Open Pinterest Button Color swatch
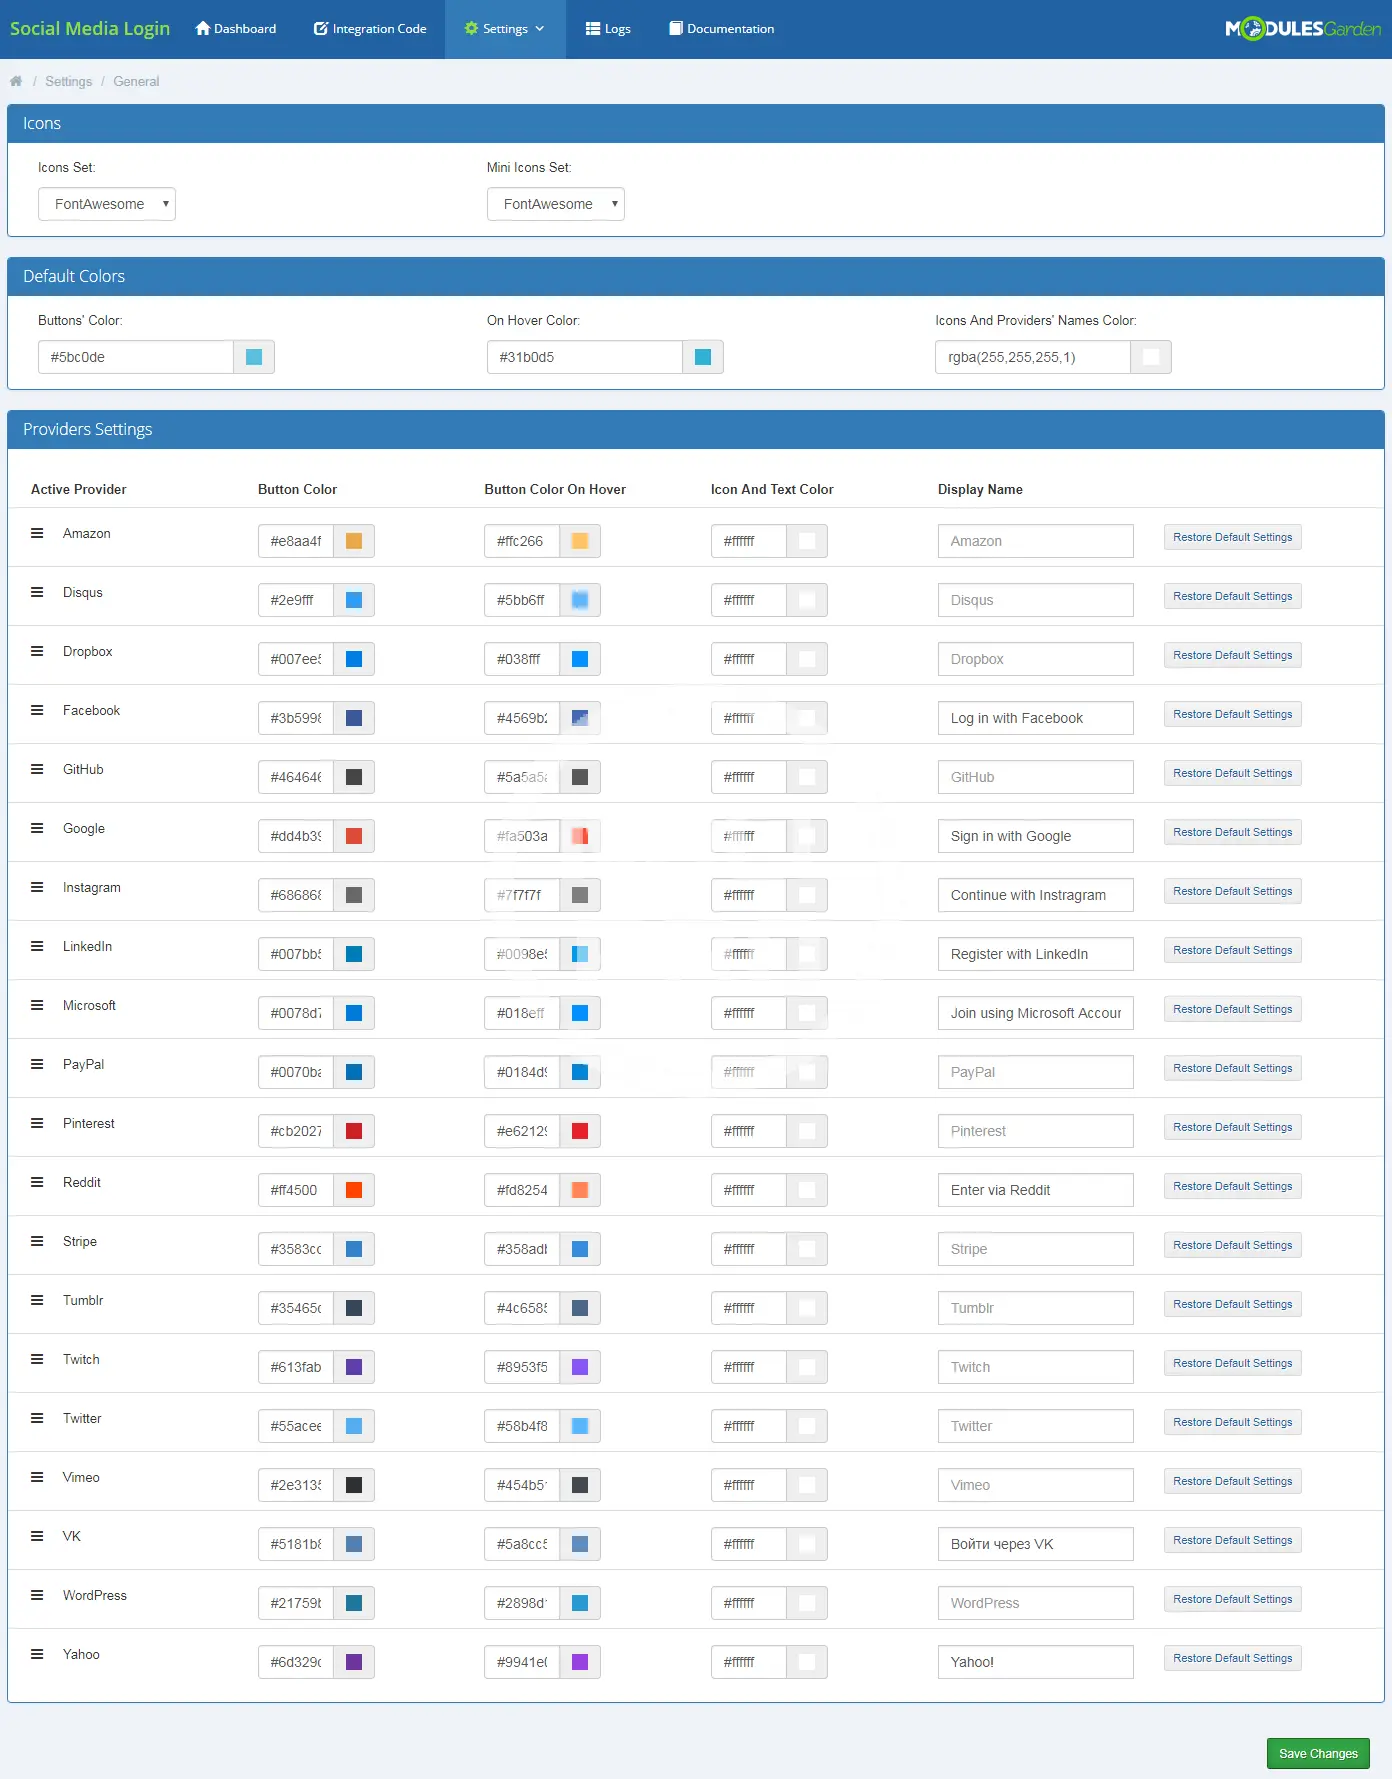1392x1779 pixels. [x=354, y=1131]
